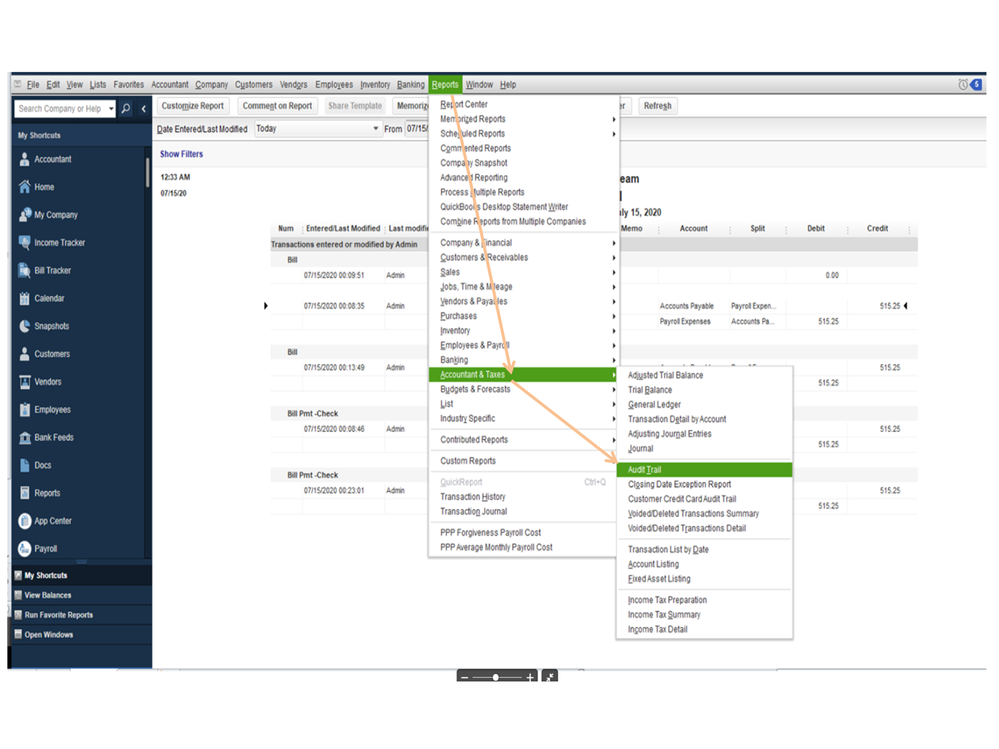The image size is (999, 749).
Task: Expand Budgets & Forecasts submenu
Action: 524,389
